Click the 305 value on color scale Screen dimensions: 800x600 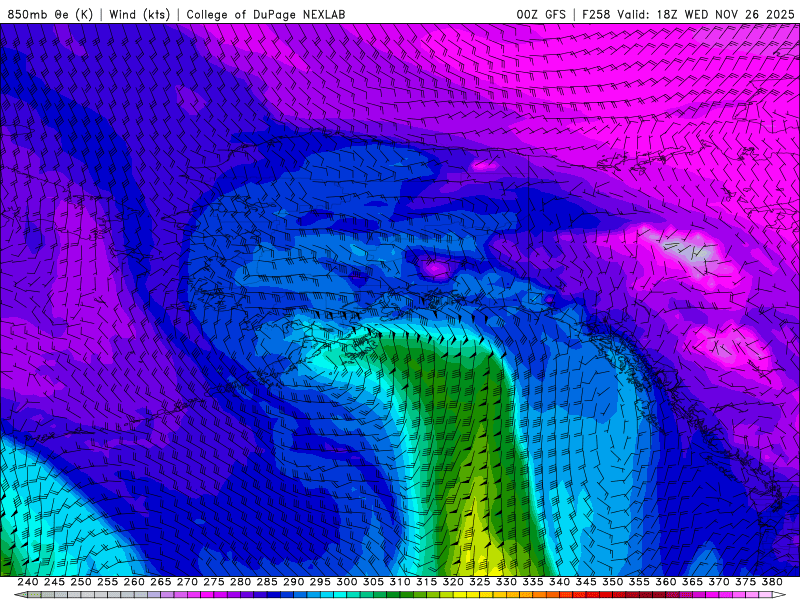[373, 582]
